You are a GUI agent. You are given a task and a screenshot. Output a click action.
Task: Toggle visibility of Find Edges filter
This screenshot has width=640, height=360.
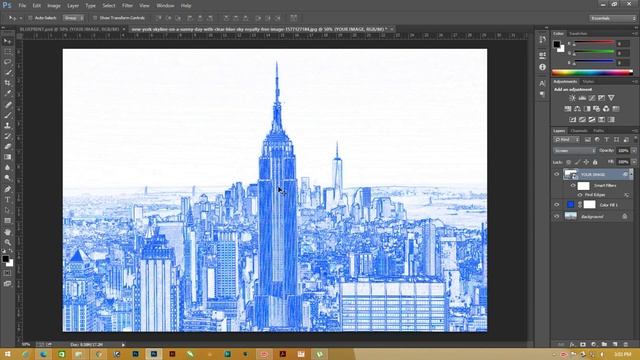[x=580, y=195]
